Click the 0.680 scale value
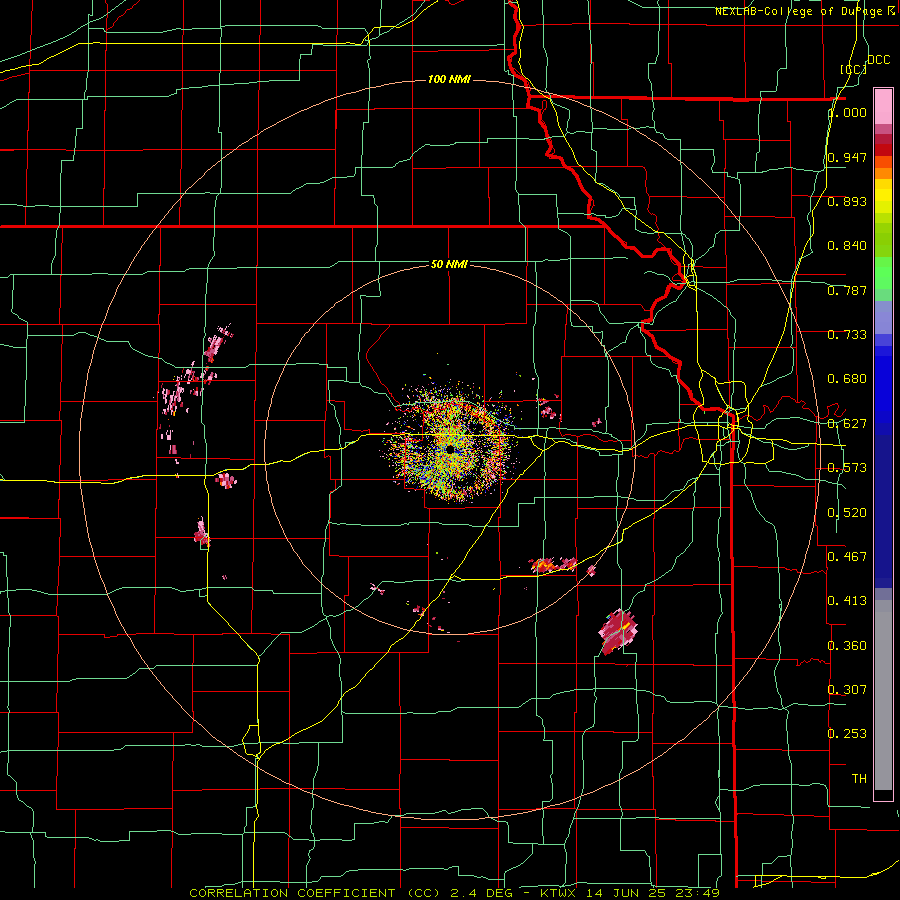Screen dimensions: 900x900 click(847, 379)
